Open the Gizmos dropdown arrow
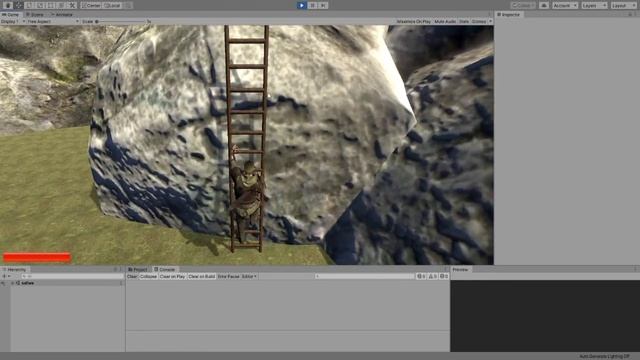This screenshot has width=640, height=360. click(x=490, y=21)
